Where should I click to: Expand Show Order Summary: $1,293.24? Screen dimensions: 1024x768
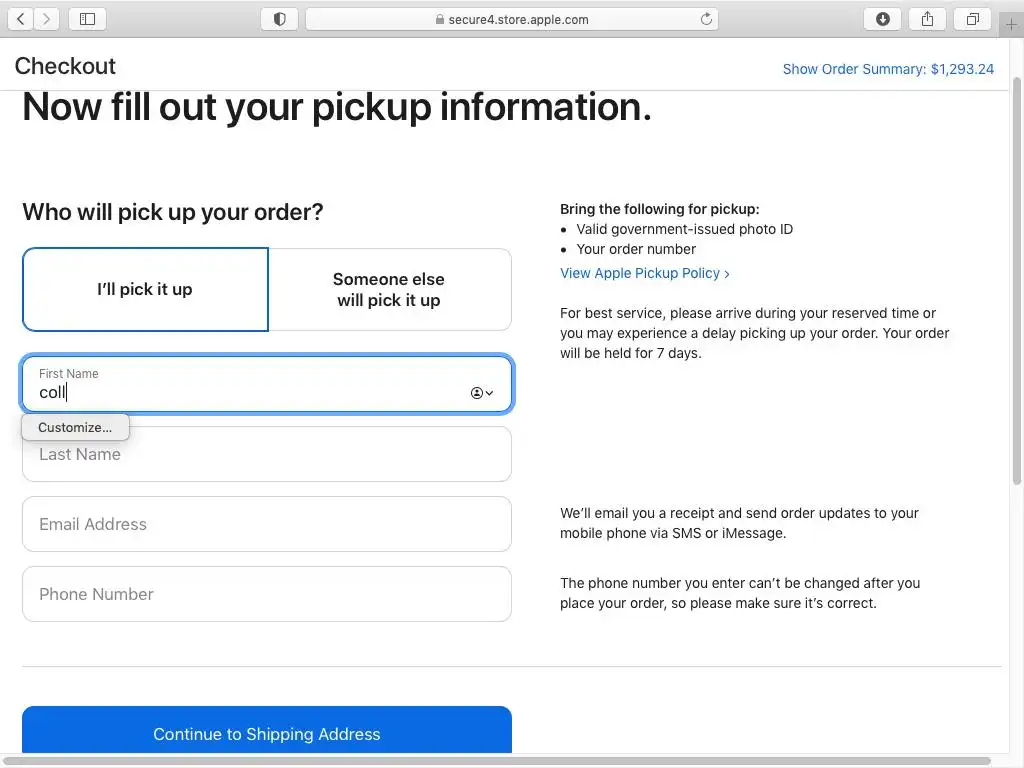888,69
